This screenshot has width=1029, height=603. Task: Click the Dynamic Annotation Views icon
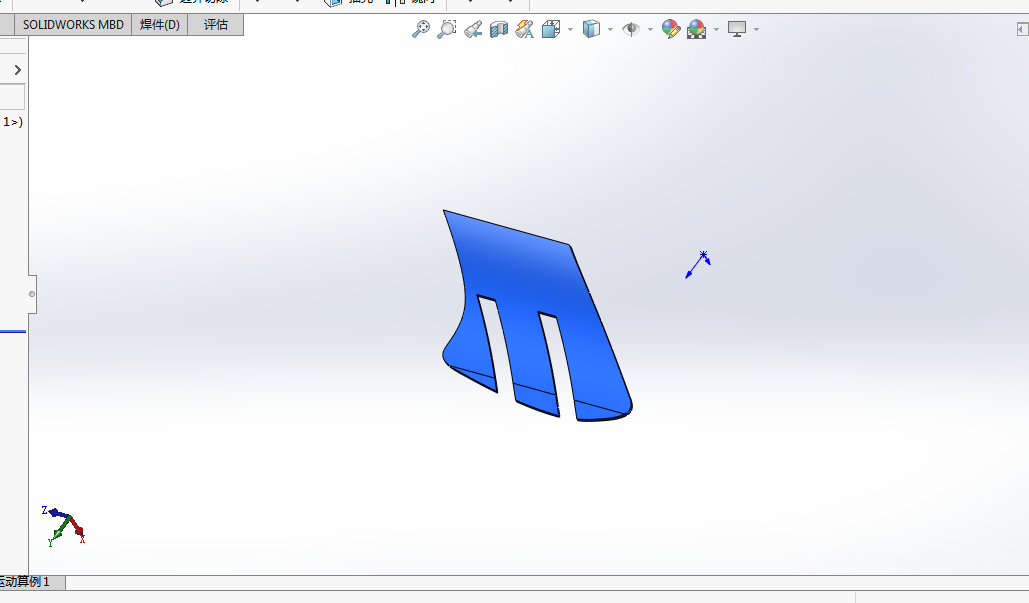coord(524,30)
